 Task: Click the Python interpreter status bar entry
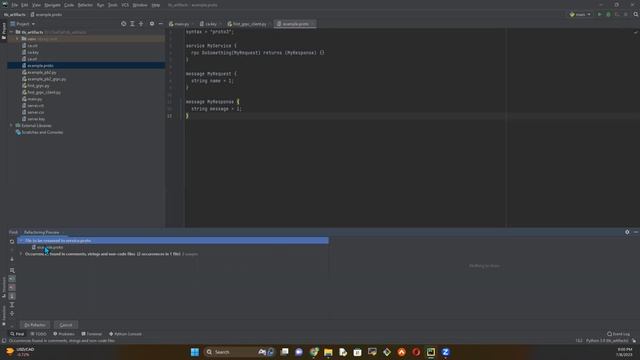[607, 340]
